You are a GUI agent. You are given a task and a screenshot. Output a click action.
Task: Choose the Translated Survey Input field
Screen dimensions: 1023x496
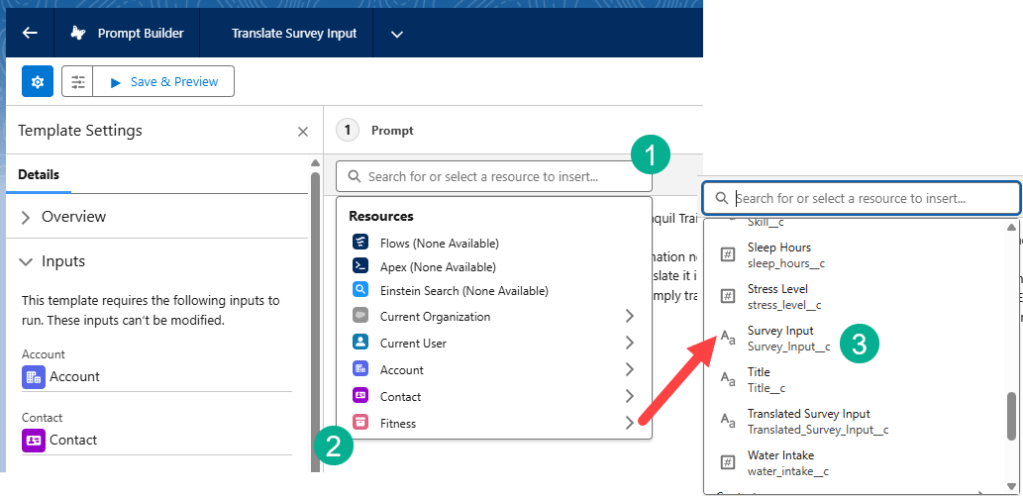[808, 421]
